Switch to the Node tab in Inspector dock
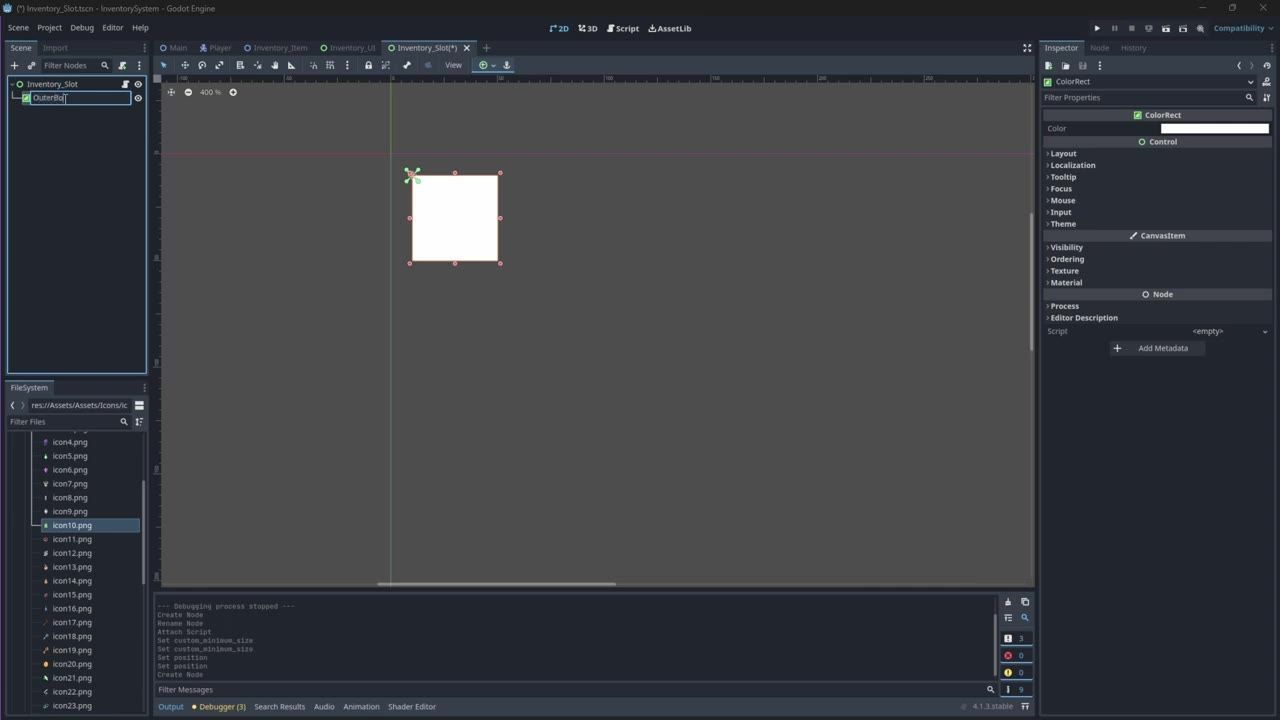Image resolution: width=1280 pixels, height=720 pixels. [1099, 48]
